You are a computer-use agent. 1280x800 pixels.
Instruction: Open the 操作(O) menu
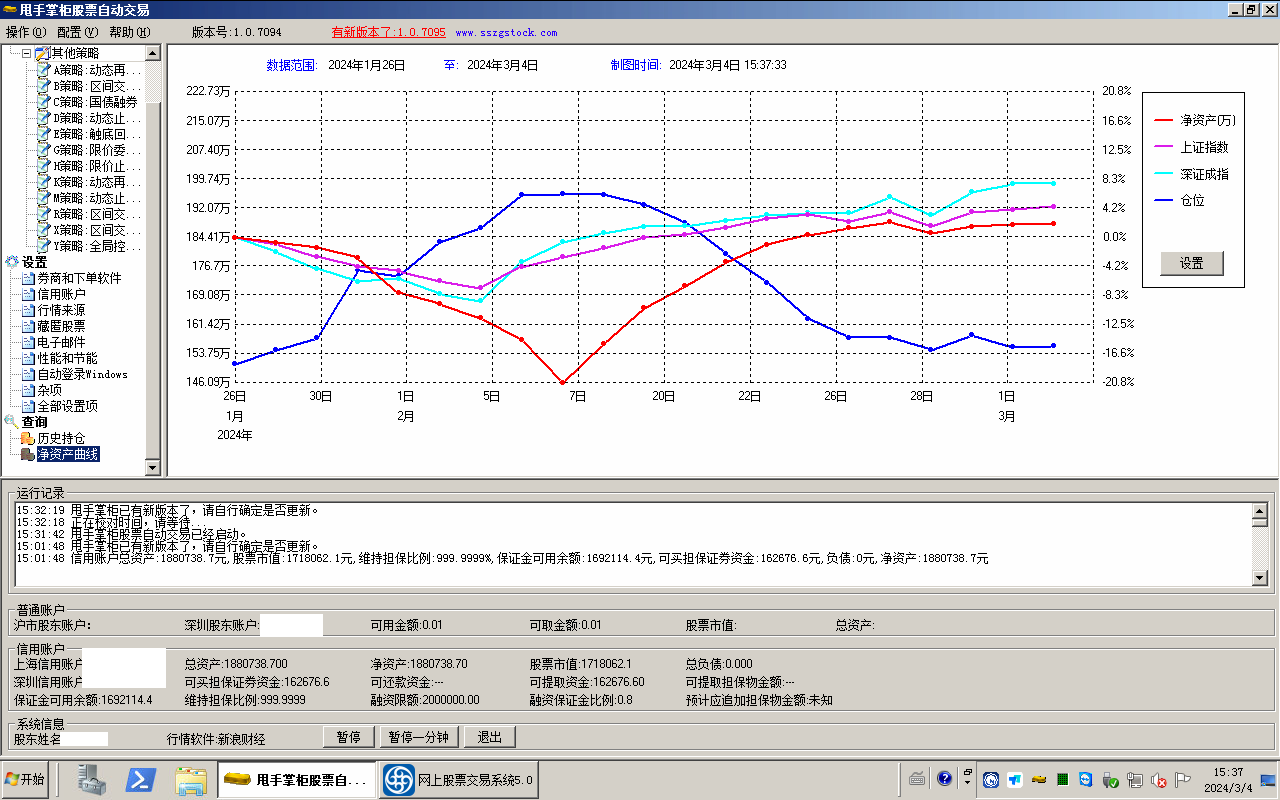tap(26, 32)
